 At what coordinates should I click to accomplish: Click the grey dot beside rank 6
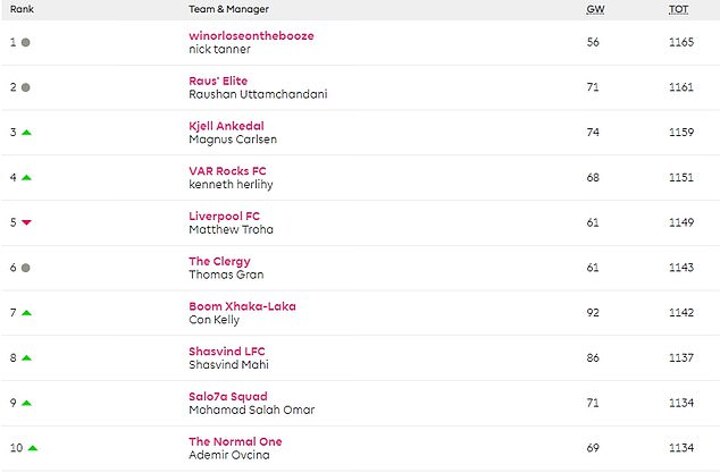pyautogui.click(x=26, y=268)
